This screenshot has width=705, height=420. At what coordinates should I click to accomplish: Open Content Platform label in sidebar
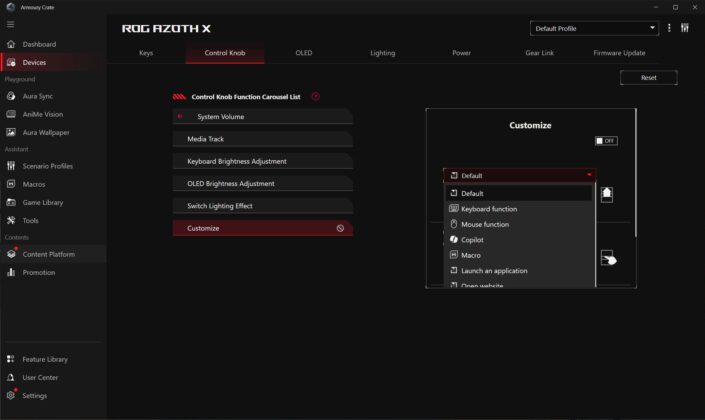tap(49, 254)
